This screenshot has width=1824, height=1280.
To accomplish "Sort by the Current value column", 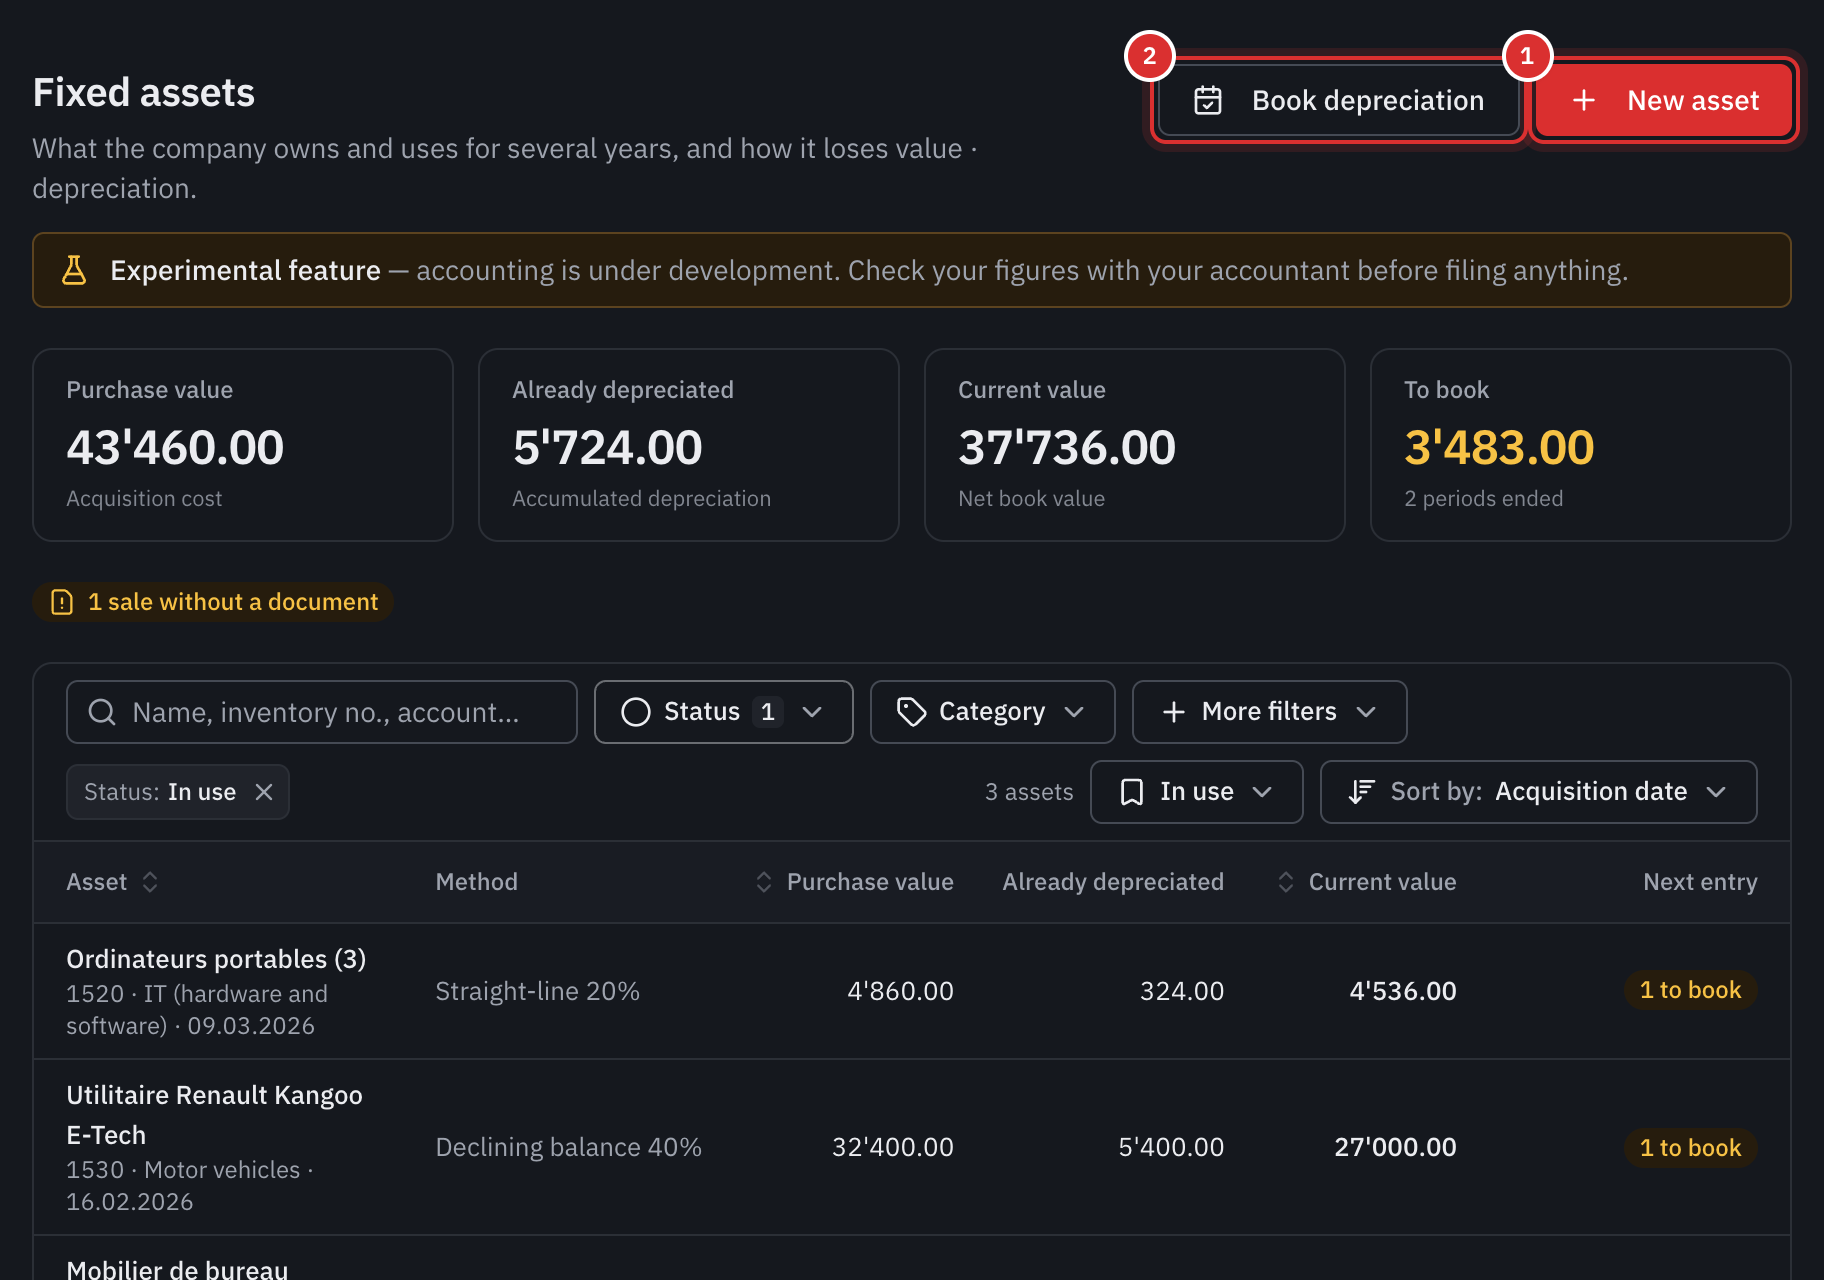I will 1367,882.
